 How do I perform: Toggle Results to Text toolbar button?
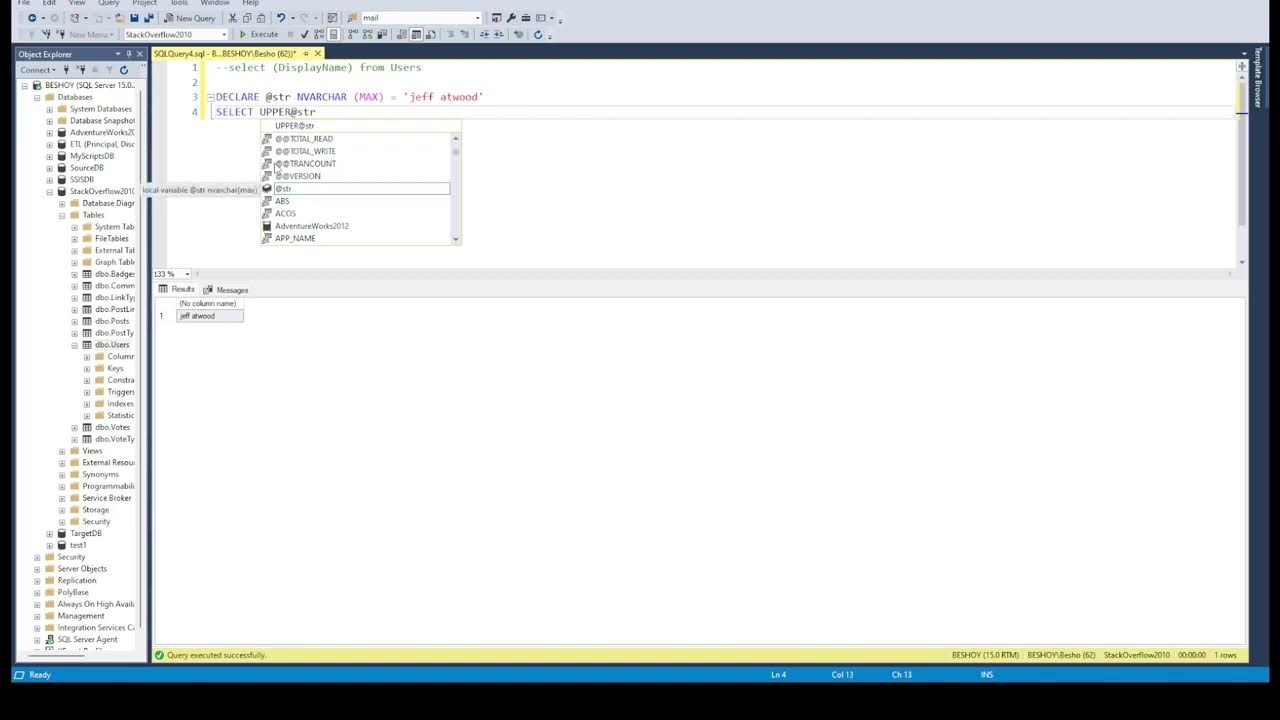coord(403,34)
